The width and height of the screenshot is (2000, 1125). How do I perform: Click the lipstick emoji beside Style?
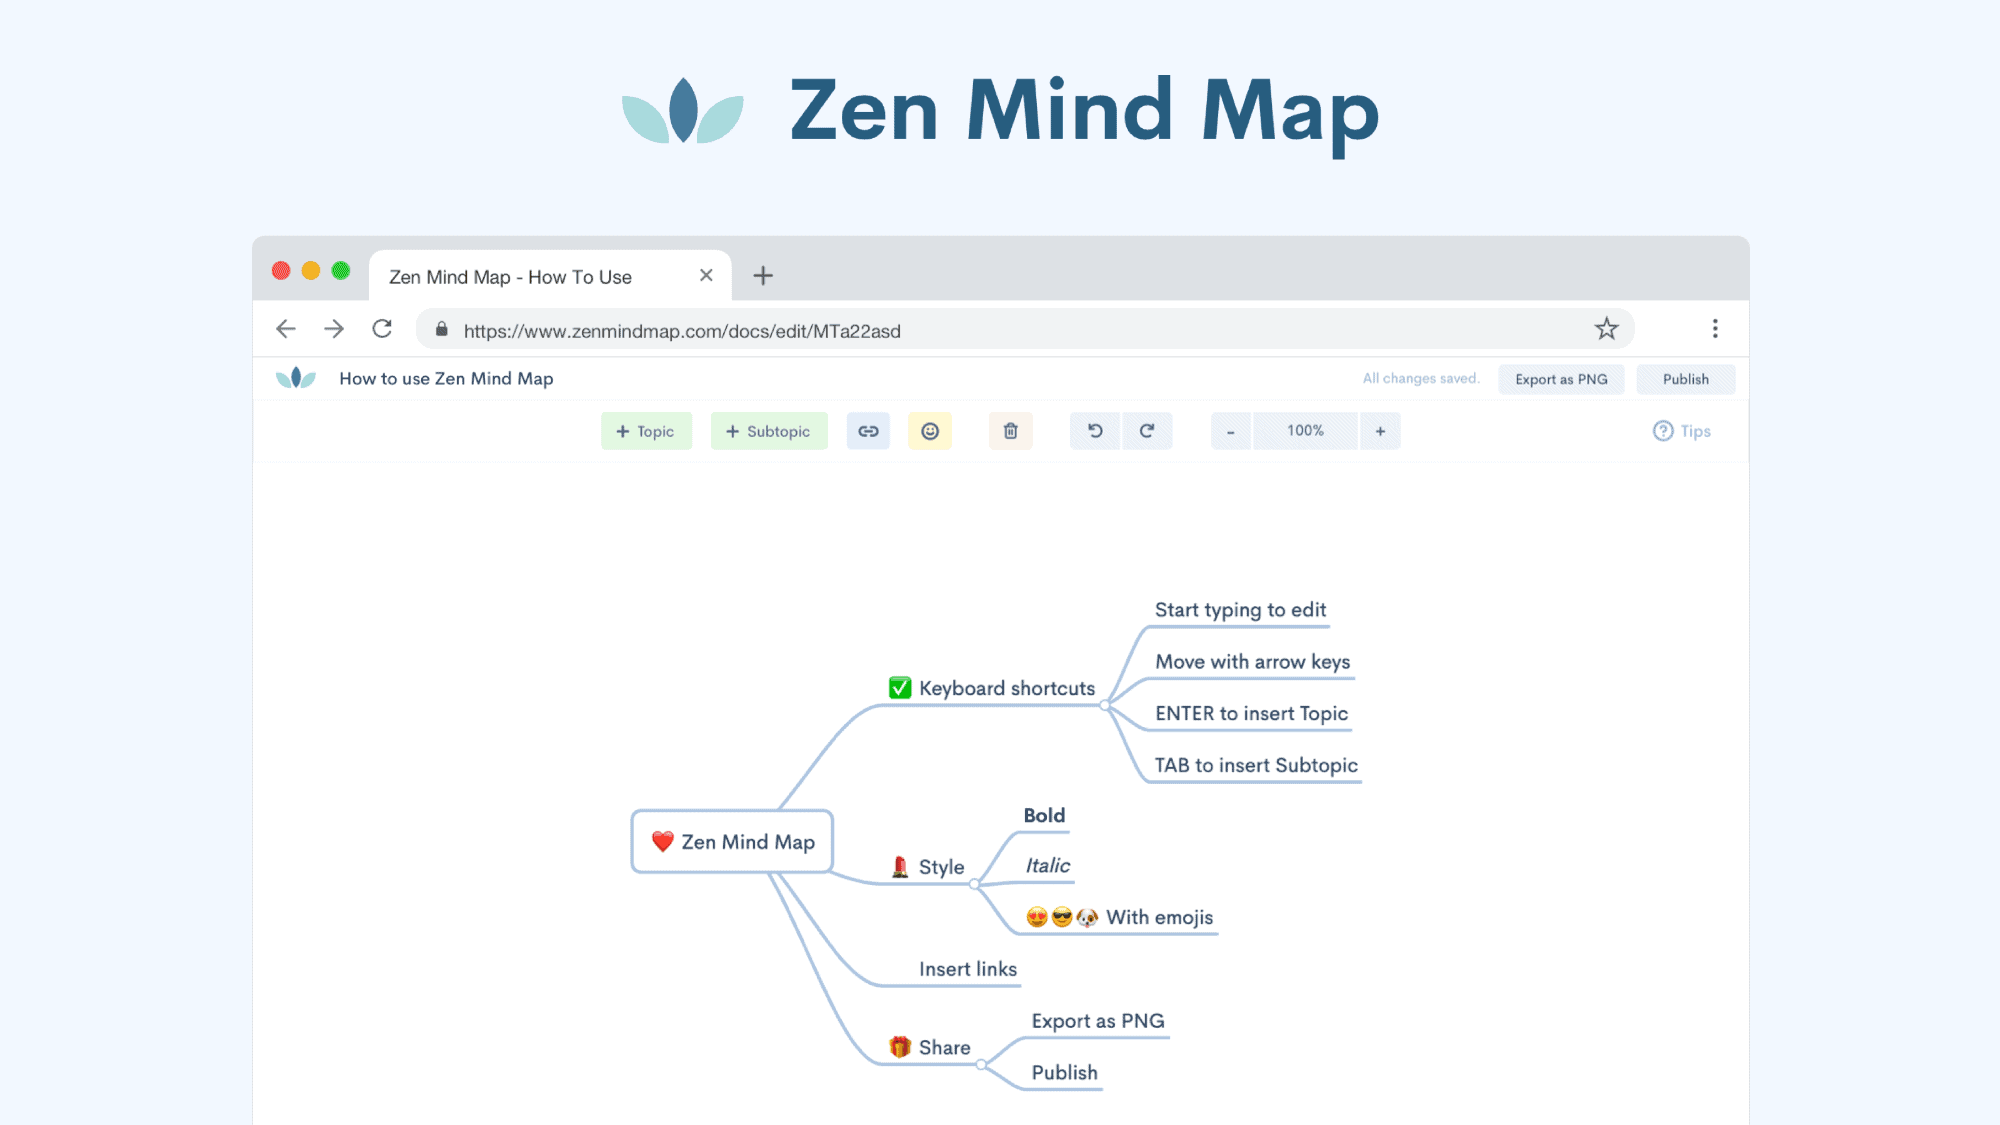coord(900,867)
